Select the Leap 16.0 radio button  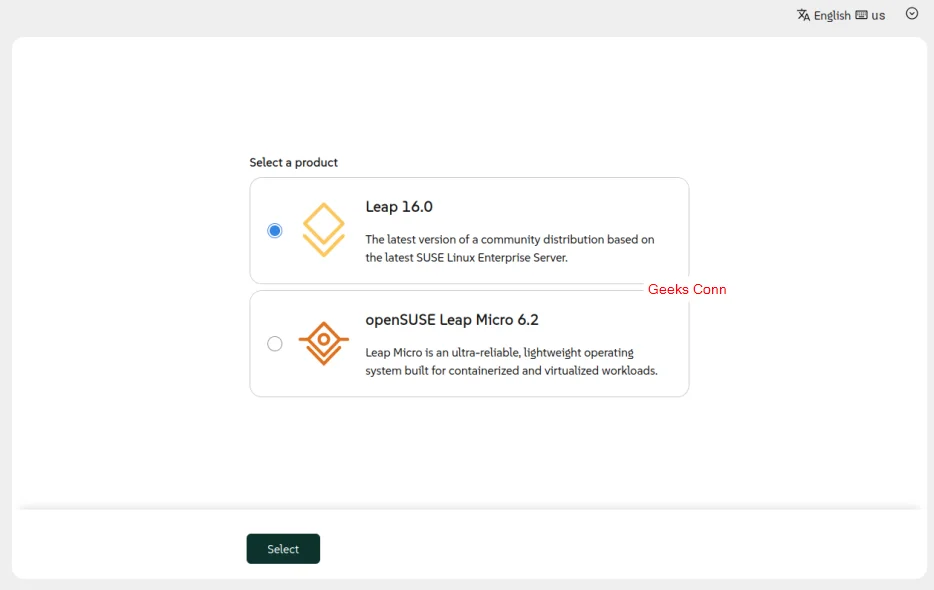(275, 231)
